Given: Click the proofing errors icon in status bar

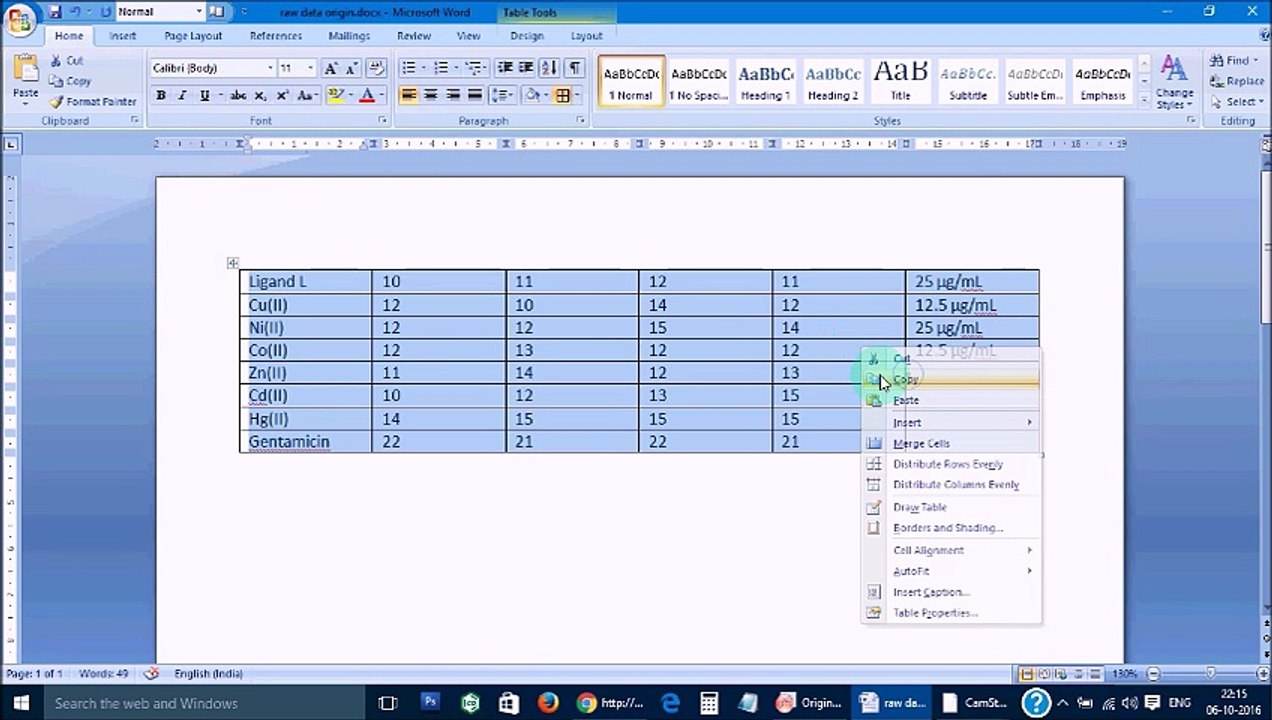Looking at the screenshot, I should (x=152, y=674).
